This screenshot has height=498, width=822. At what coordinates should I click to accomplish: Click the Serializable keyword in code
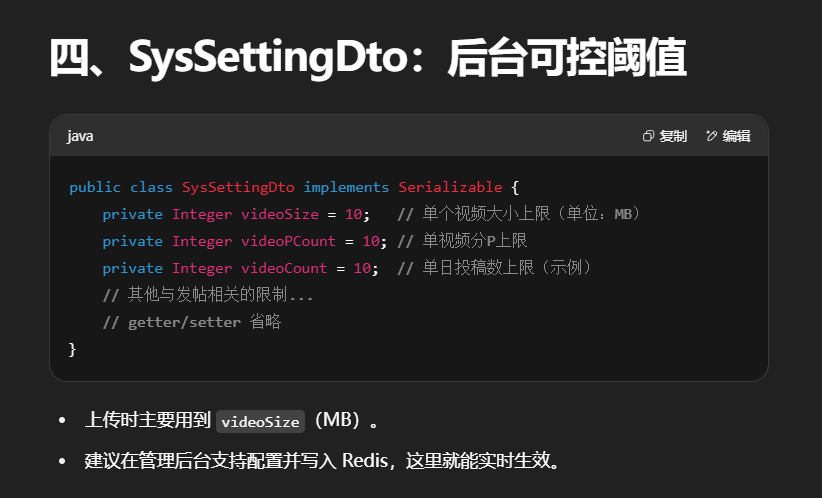pyautogui.click(x=448, y=187)
